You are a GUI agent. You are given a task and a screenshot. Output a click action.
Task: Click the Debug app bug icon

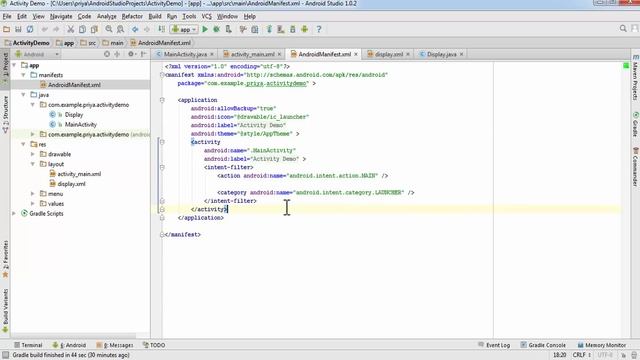click(217, 29)
